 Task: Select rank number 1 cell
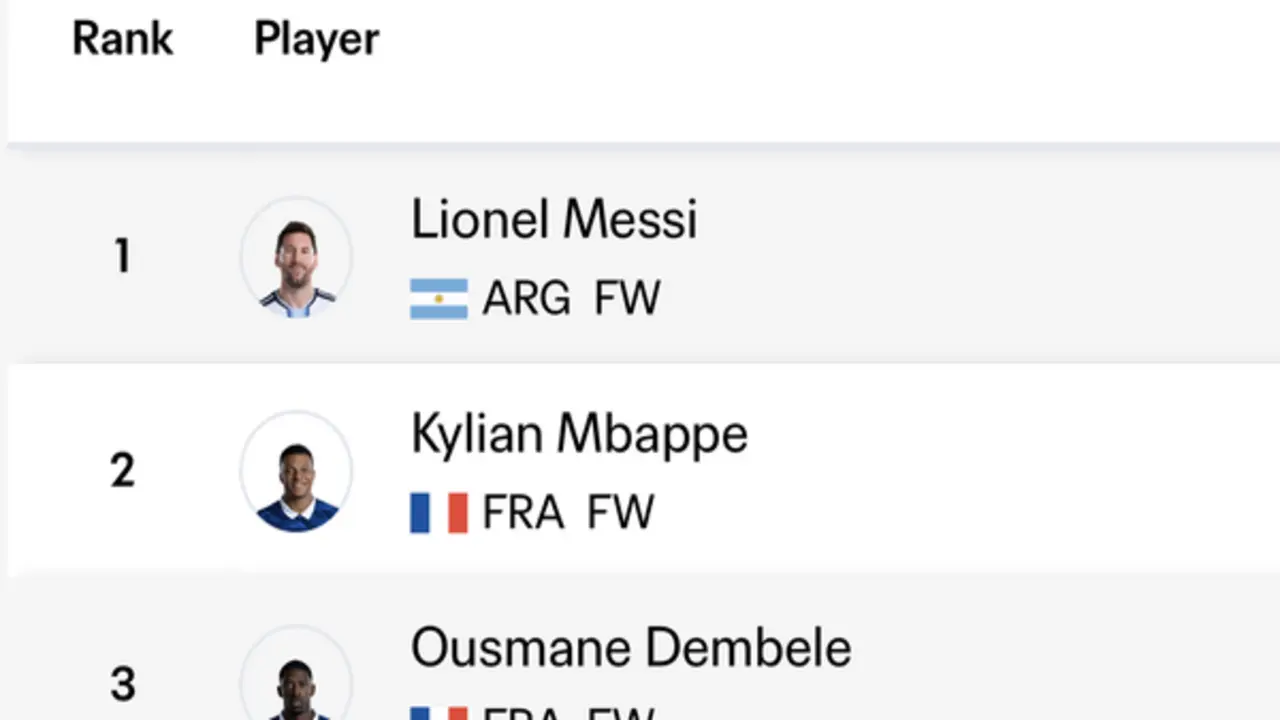coord(122,257)
